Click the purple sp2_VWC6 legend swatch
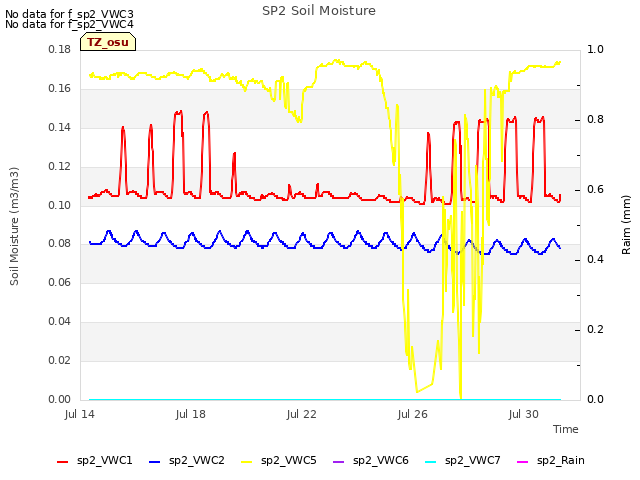This screenshot has height=480, width=640. point(339,462)
